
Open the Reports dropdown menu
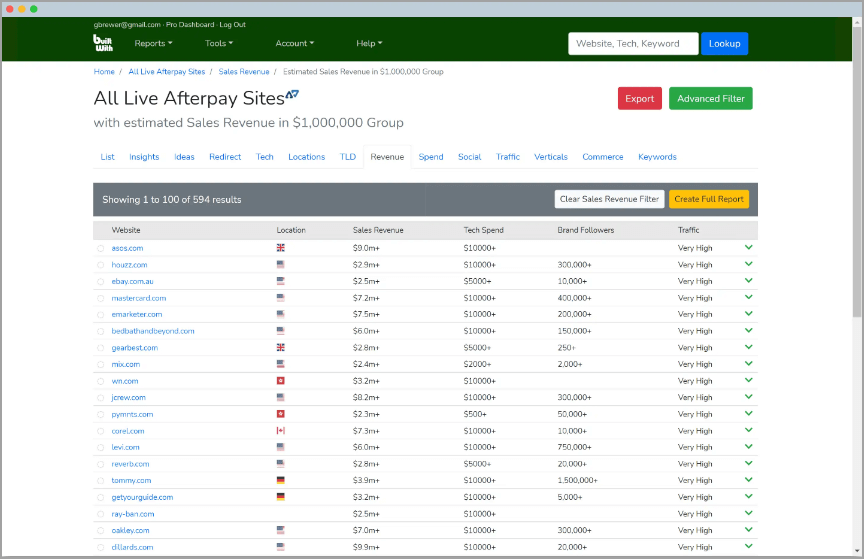click(x=153, y=43)
